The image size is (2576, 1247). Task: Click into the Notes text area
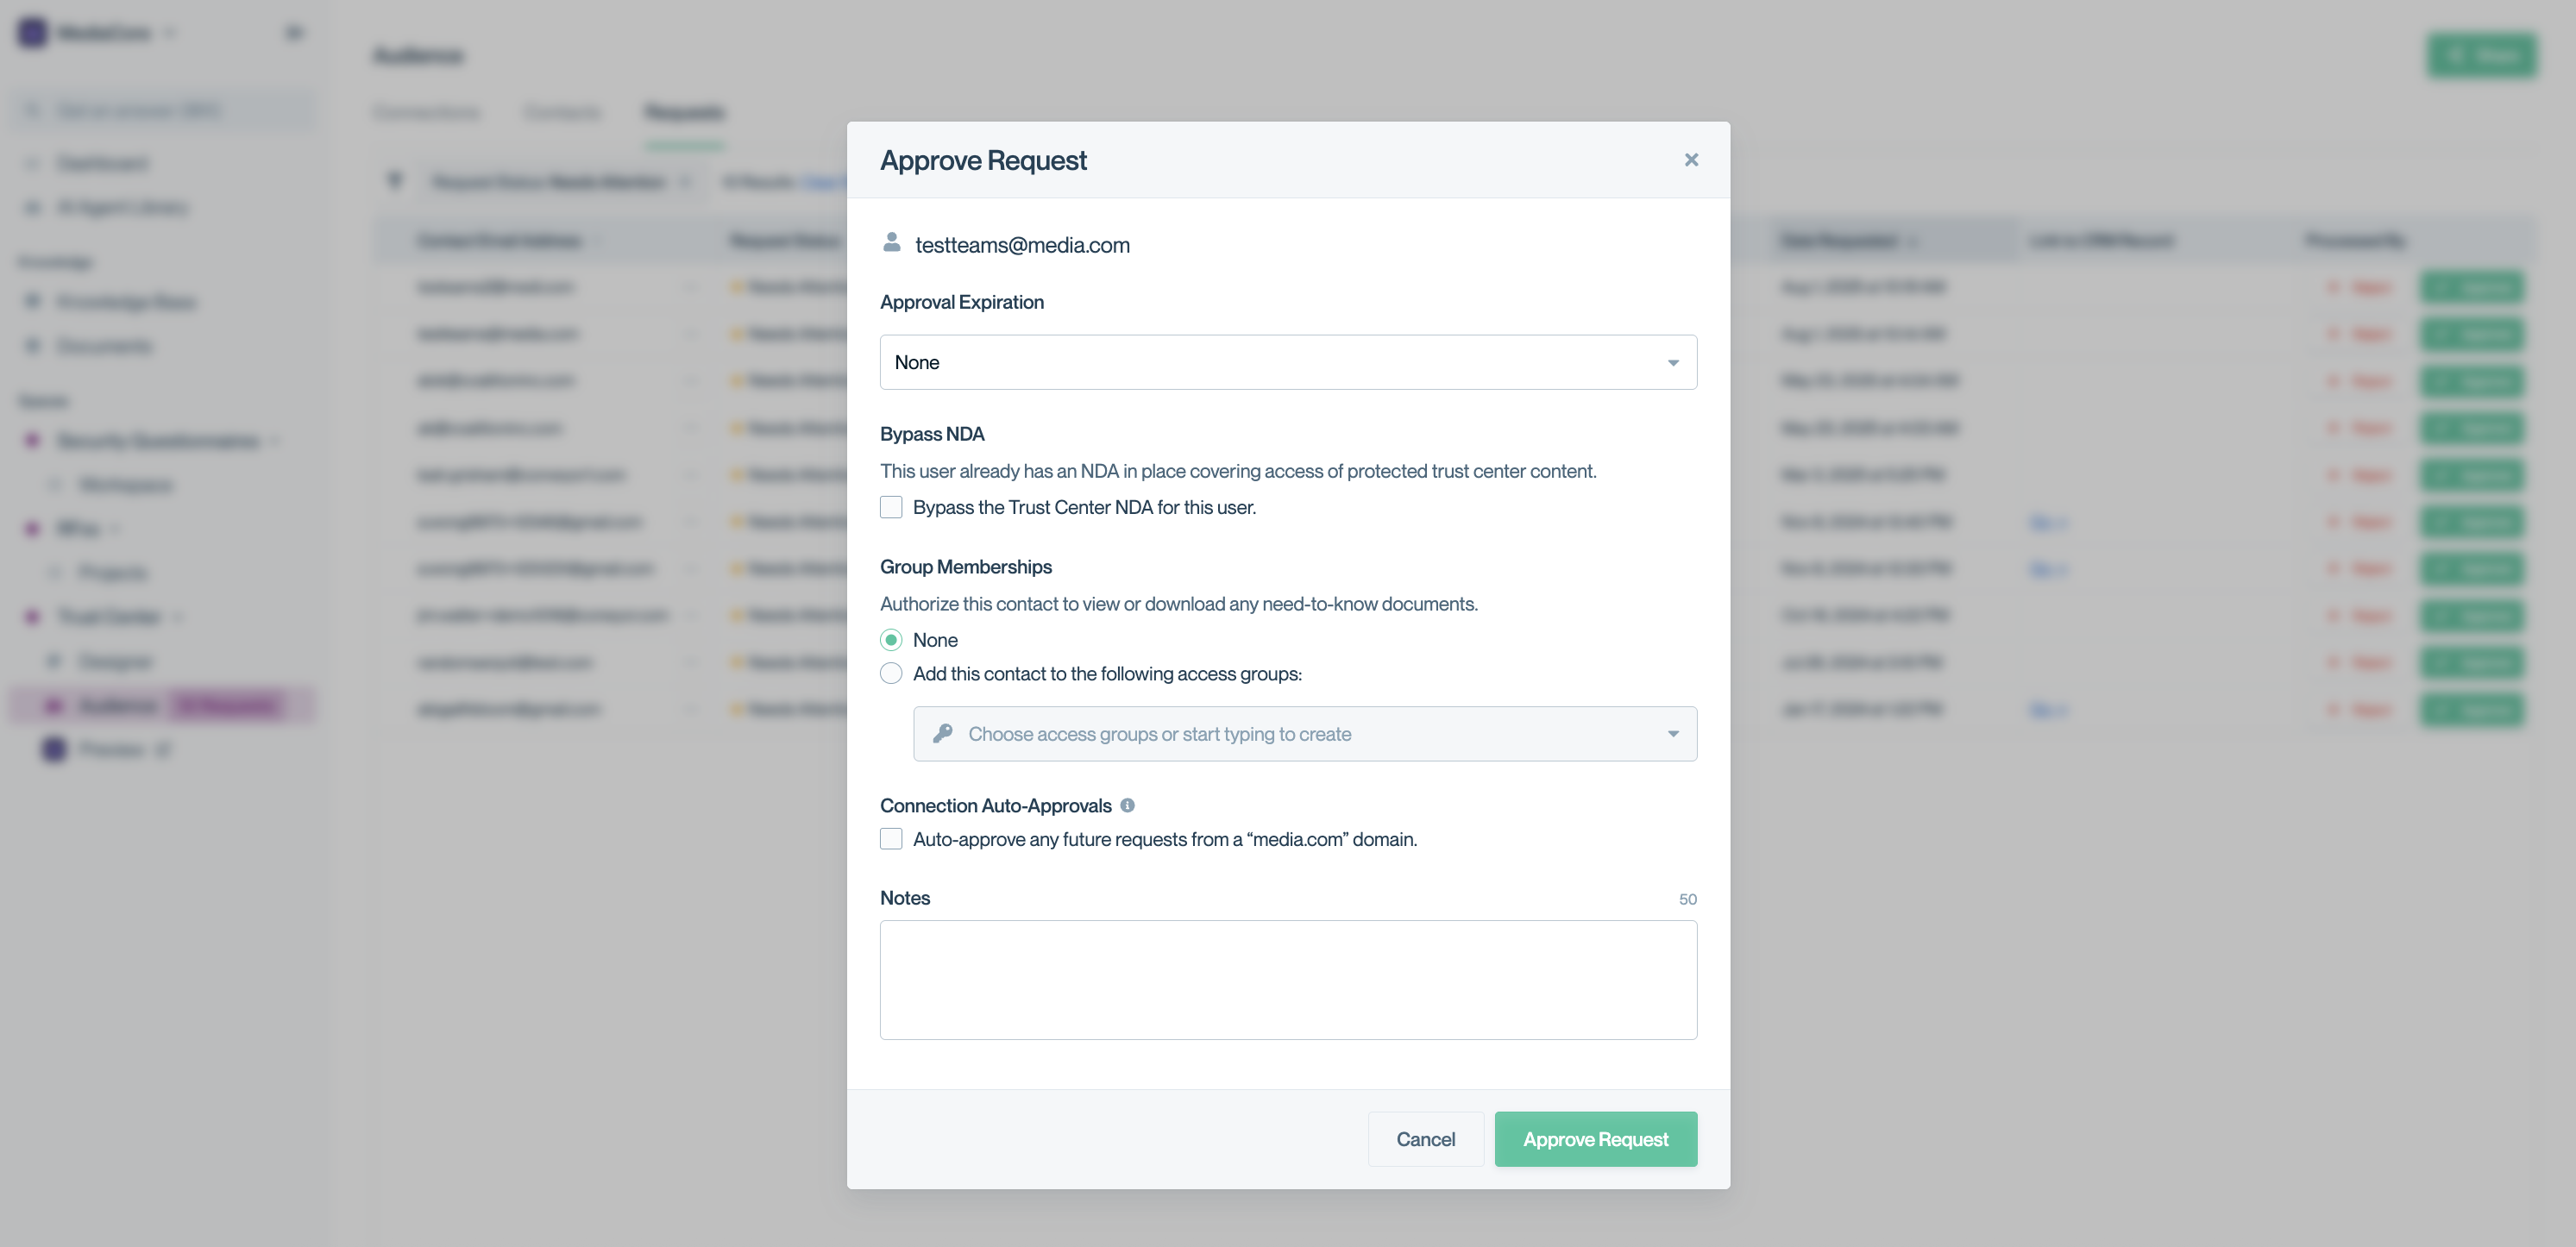point(1287,979)
